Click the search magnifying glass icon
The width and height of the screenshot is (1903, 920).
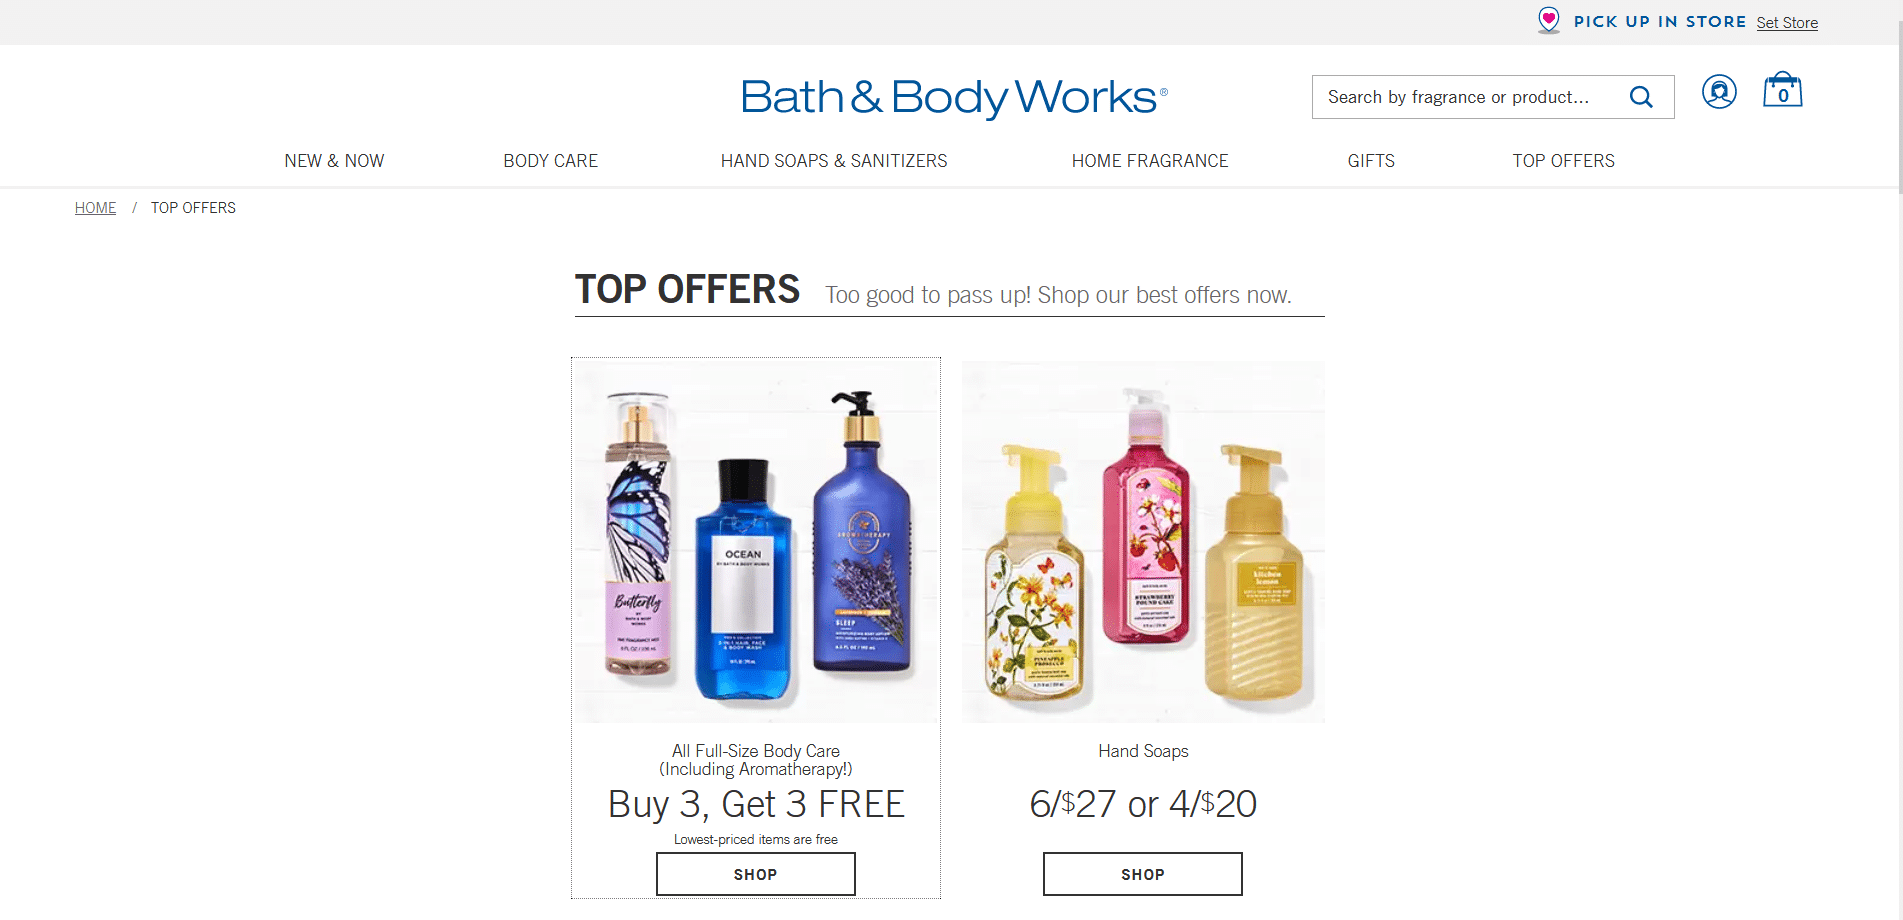tap(1641, 97)
